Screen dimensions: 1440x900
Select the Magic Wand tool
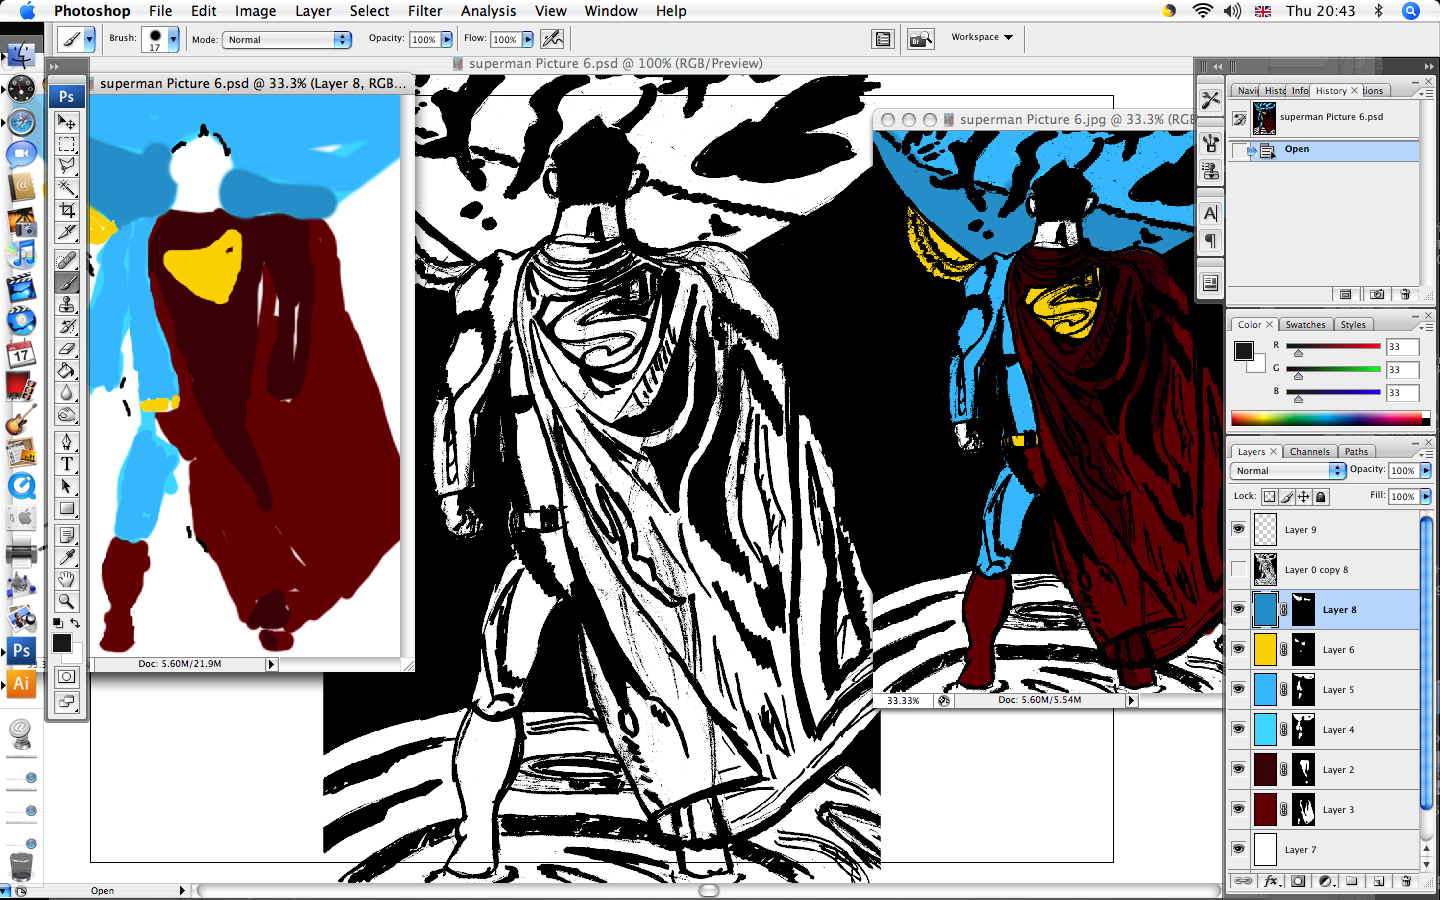coord(67,188)
